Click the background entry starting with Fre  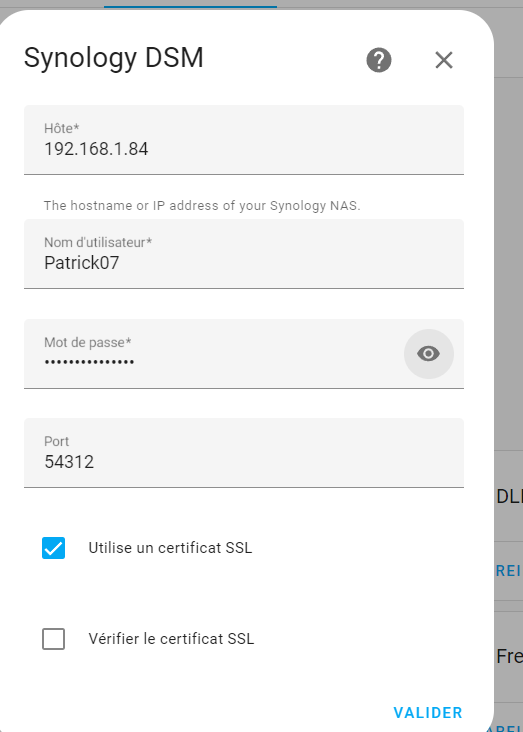click(x=509, y=657)
